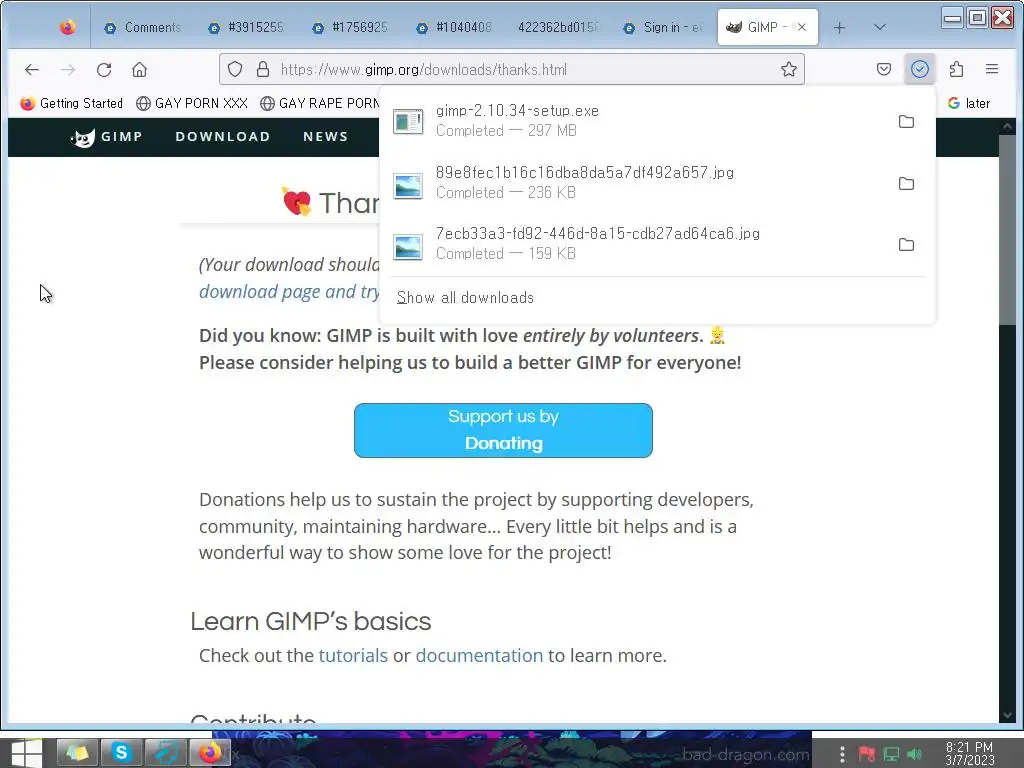The image size is (1024, 768).
Task: Open the Firefox home page
Action: pyautogui.click(x=139, y=69)
